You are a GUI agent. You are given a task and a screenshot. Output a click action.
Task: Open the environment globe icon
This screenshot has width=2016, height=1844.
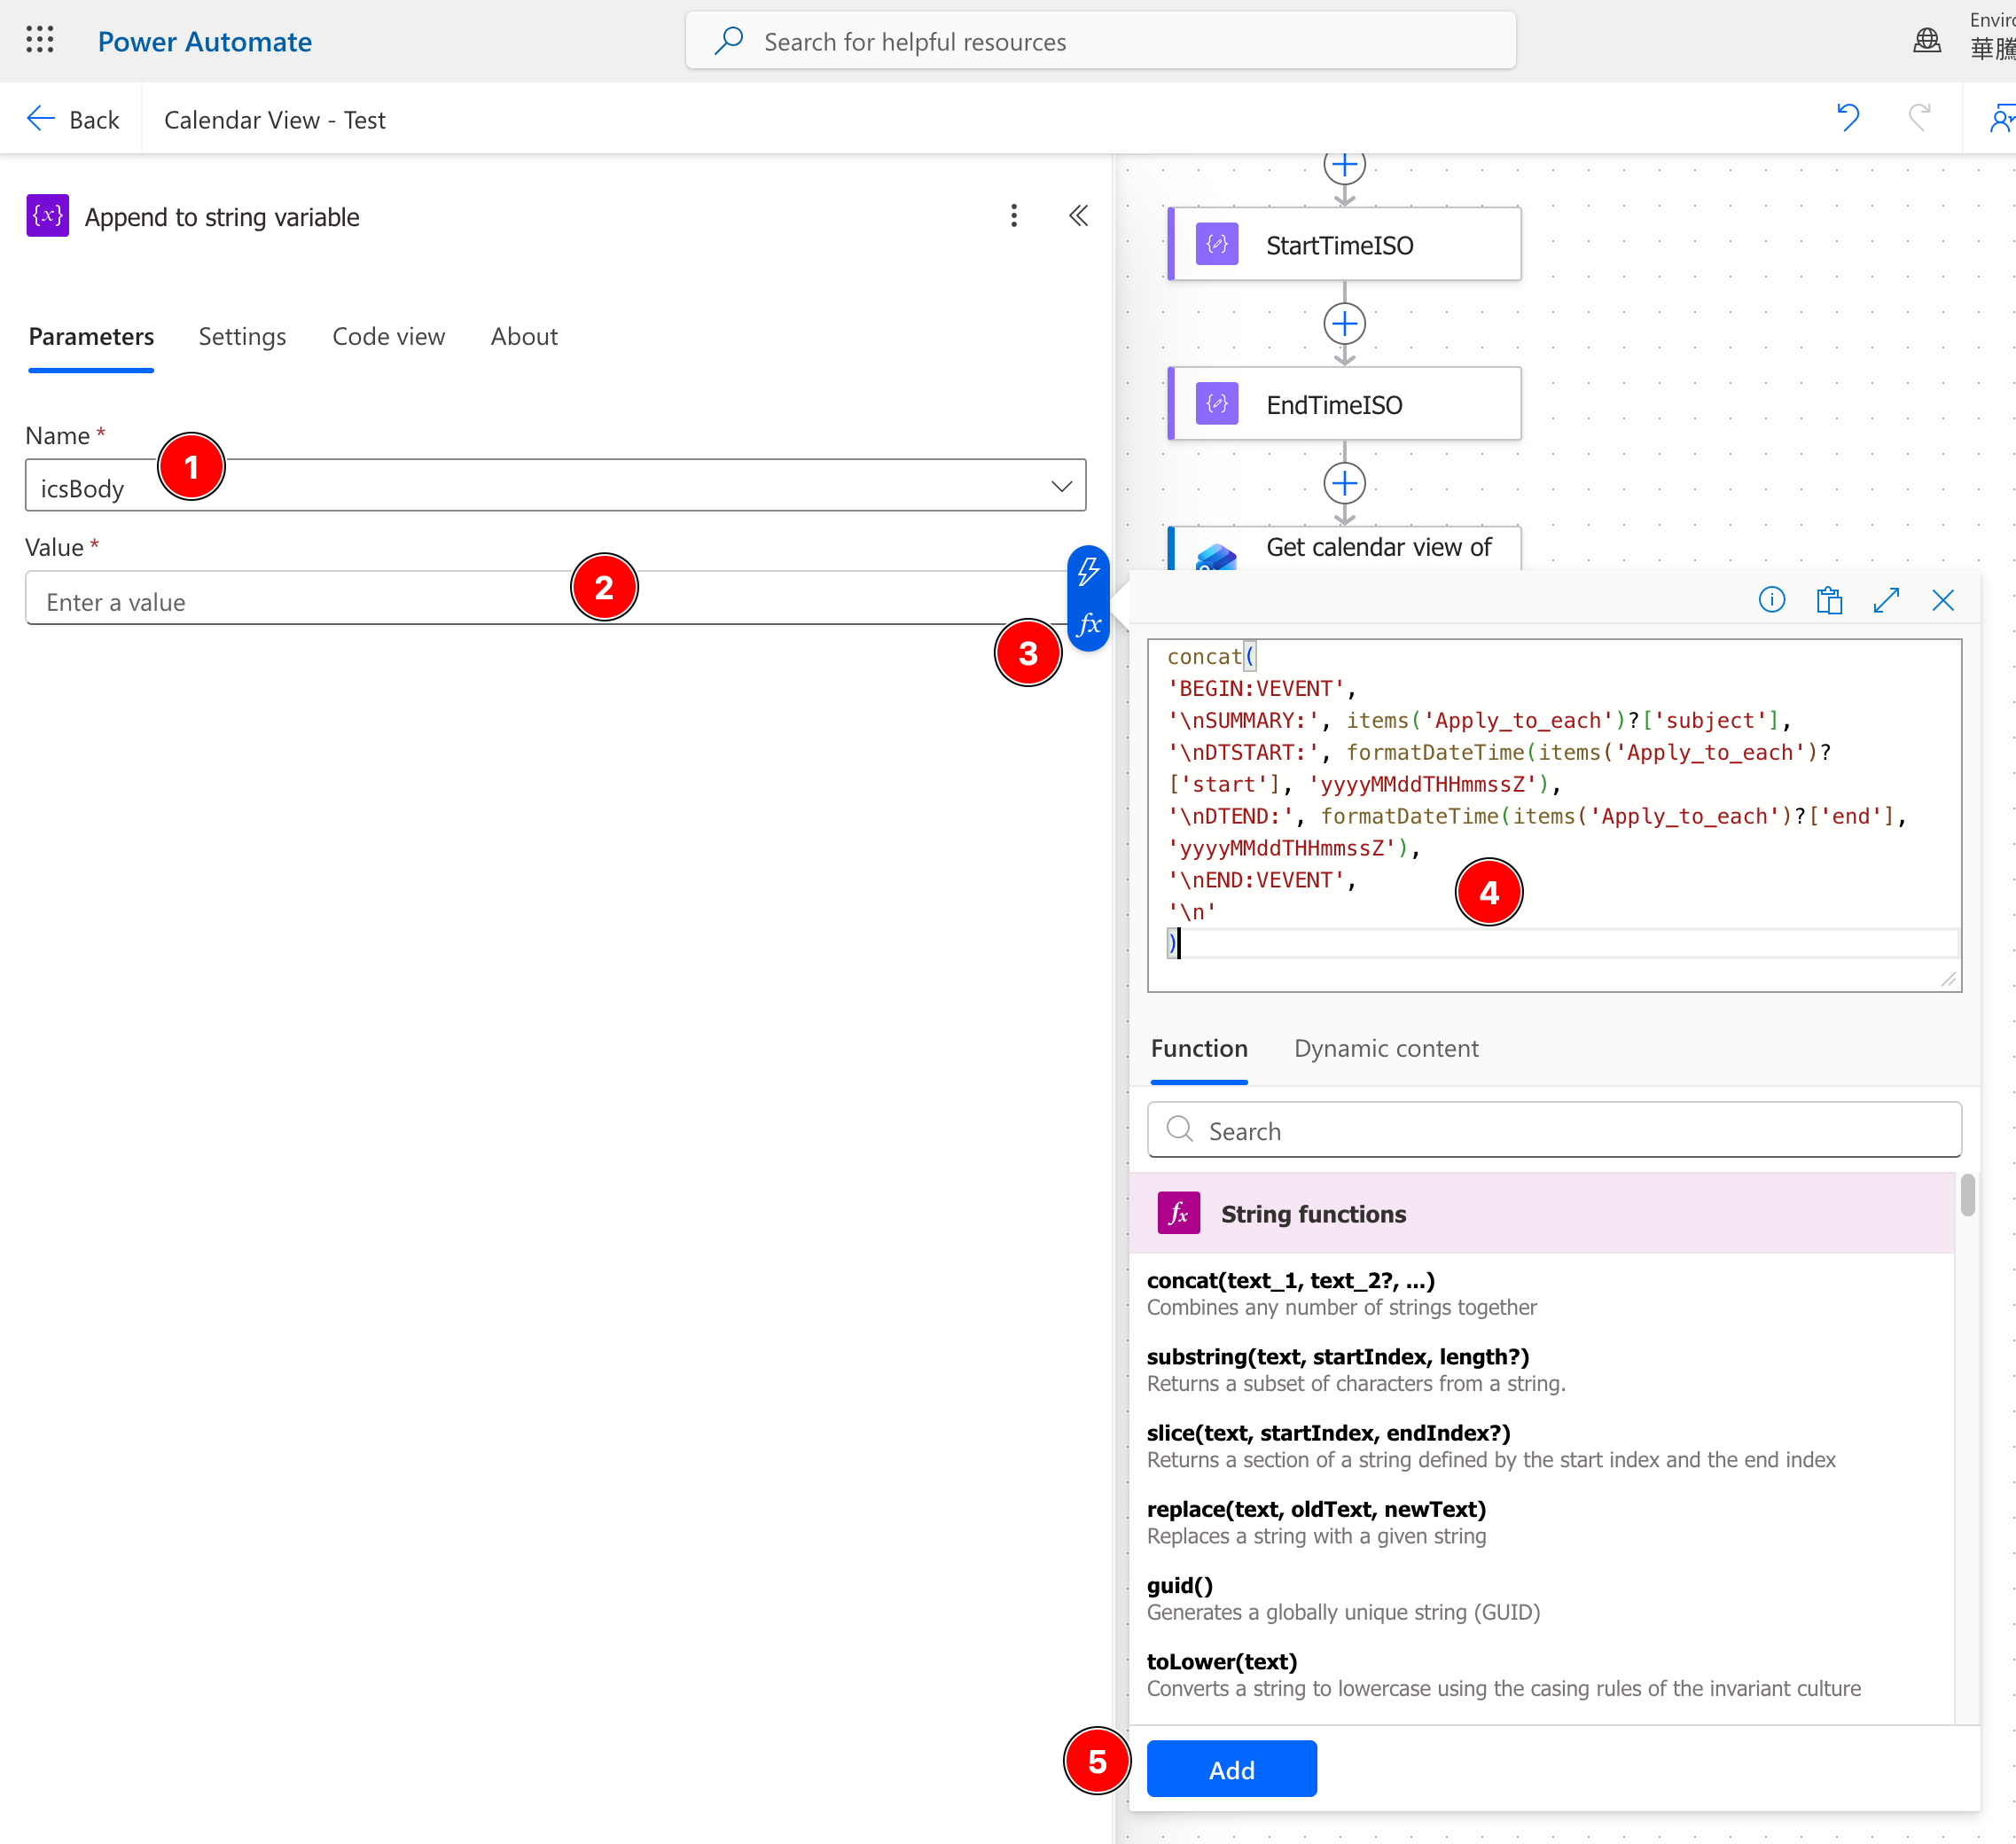[1926, 40]
